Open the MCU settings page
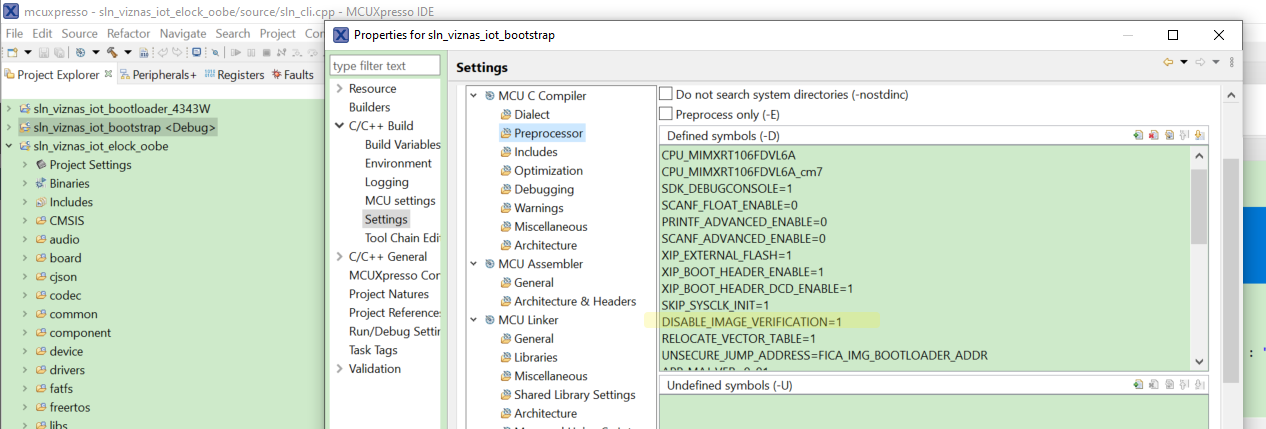The width and height of the screenshot is (1266, 429). point(399,201)
